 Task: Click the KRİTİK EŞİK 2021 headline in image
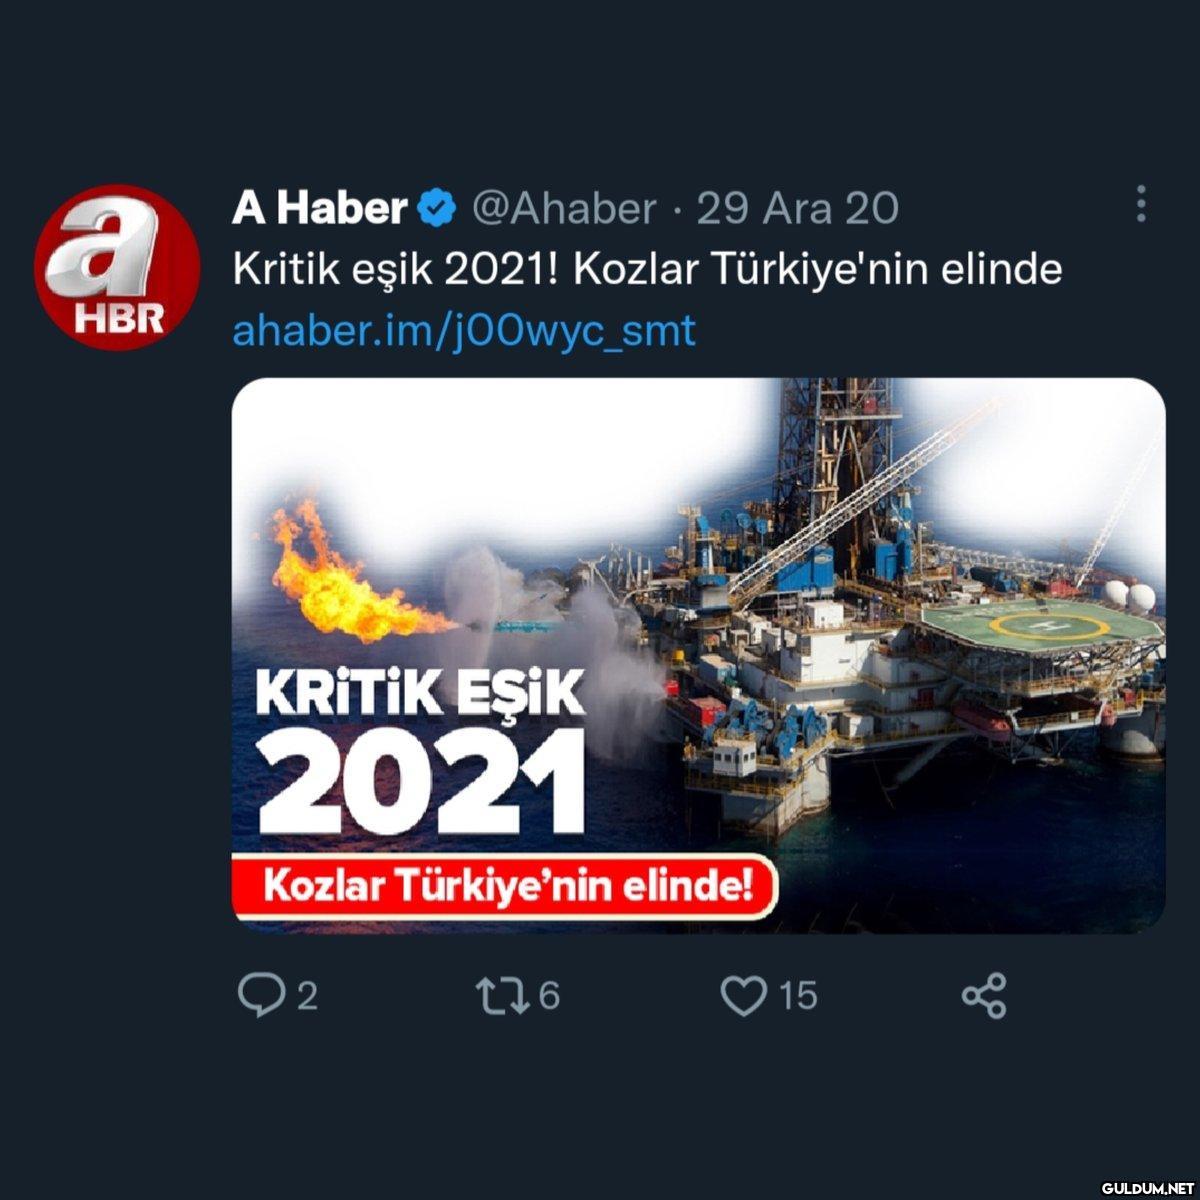point(420,755)
